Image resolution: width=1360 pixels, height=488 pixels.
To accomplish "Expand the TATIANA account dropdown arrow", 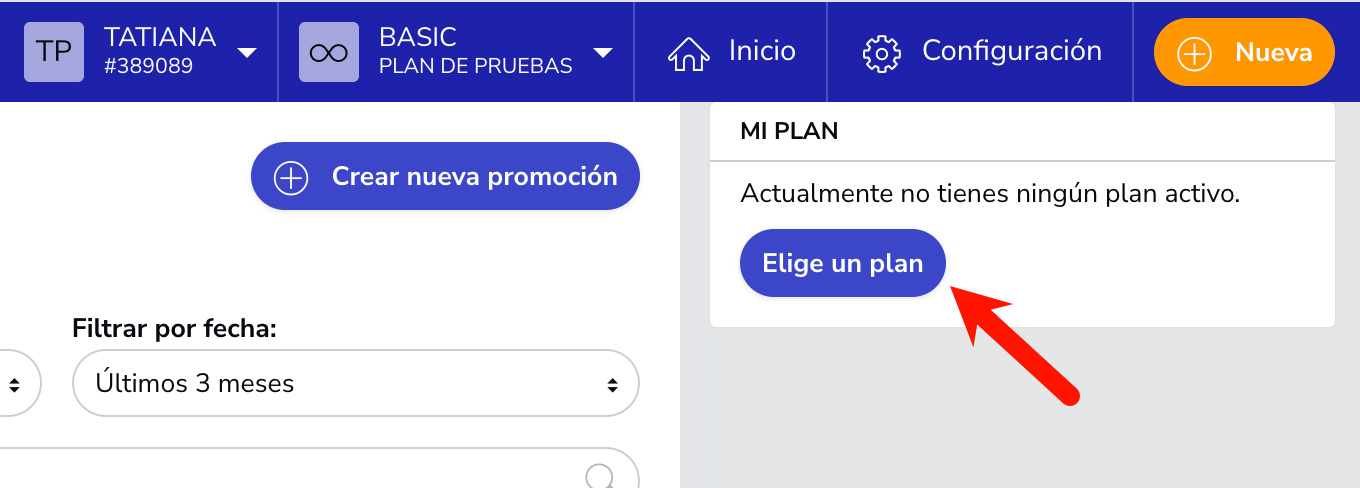I will point(247,53).
